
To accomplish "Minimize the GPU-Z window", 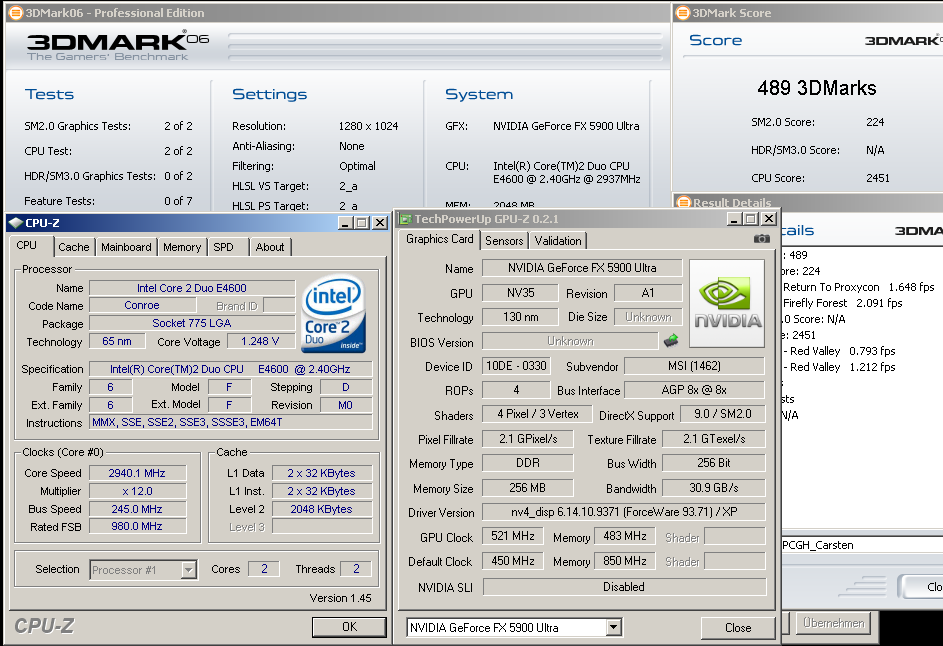I will (734, 219).
